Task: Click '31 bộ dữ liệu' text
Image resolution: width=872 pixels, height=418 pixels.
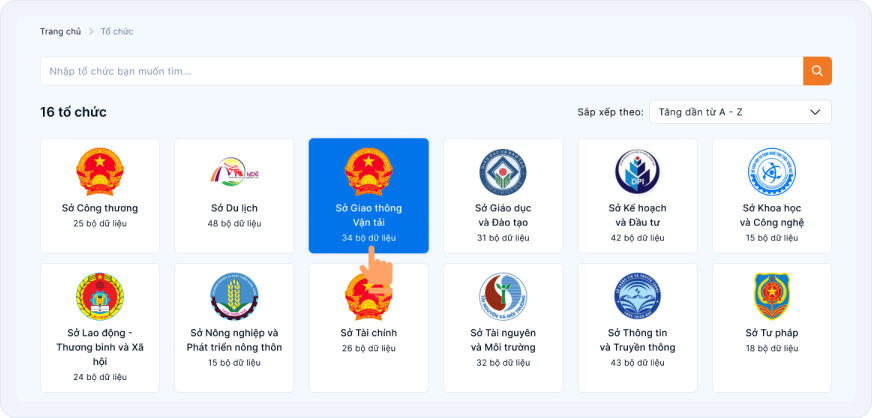Action: click(x=503, y=238)
